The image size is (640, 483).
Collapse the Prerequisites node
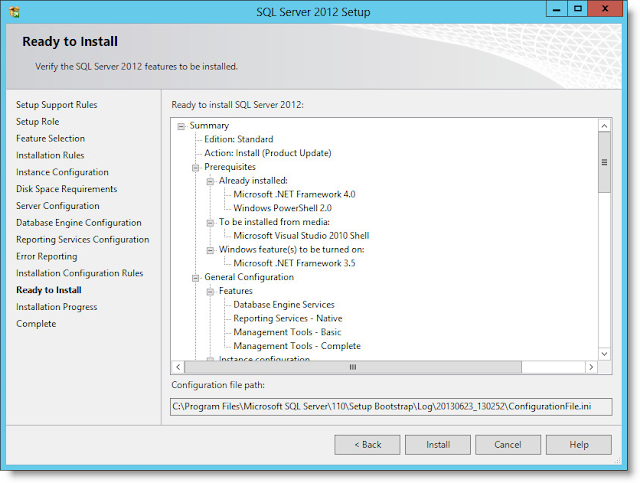coord(196,167)
